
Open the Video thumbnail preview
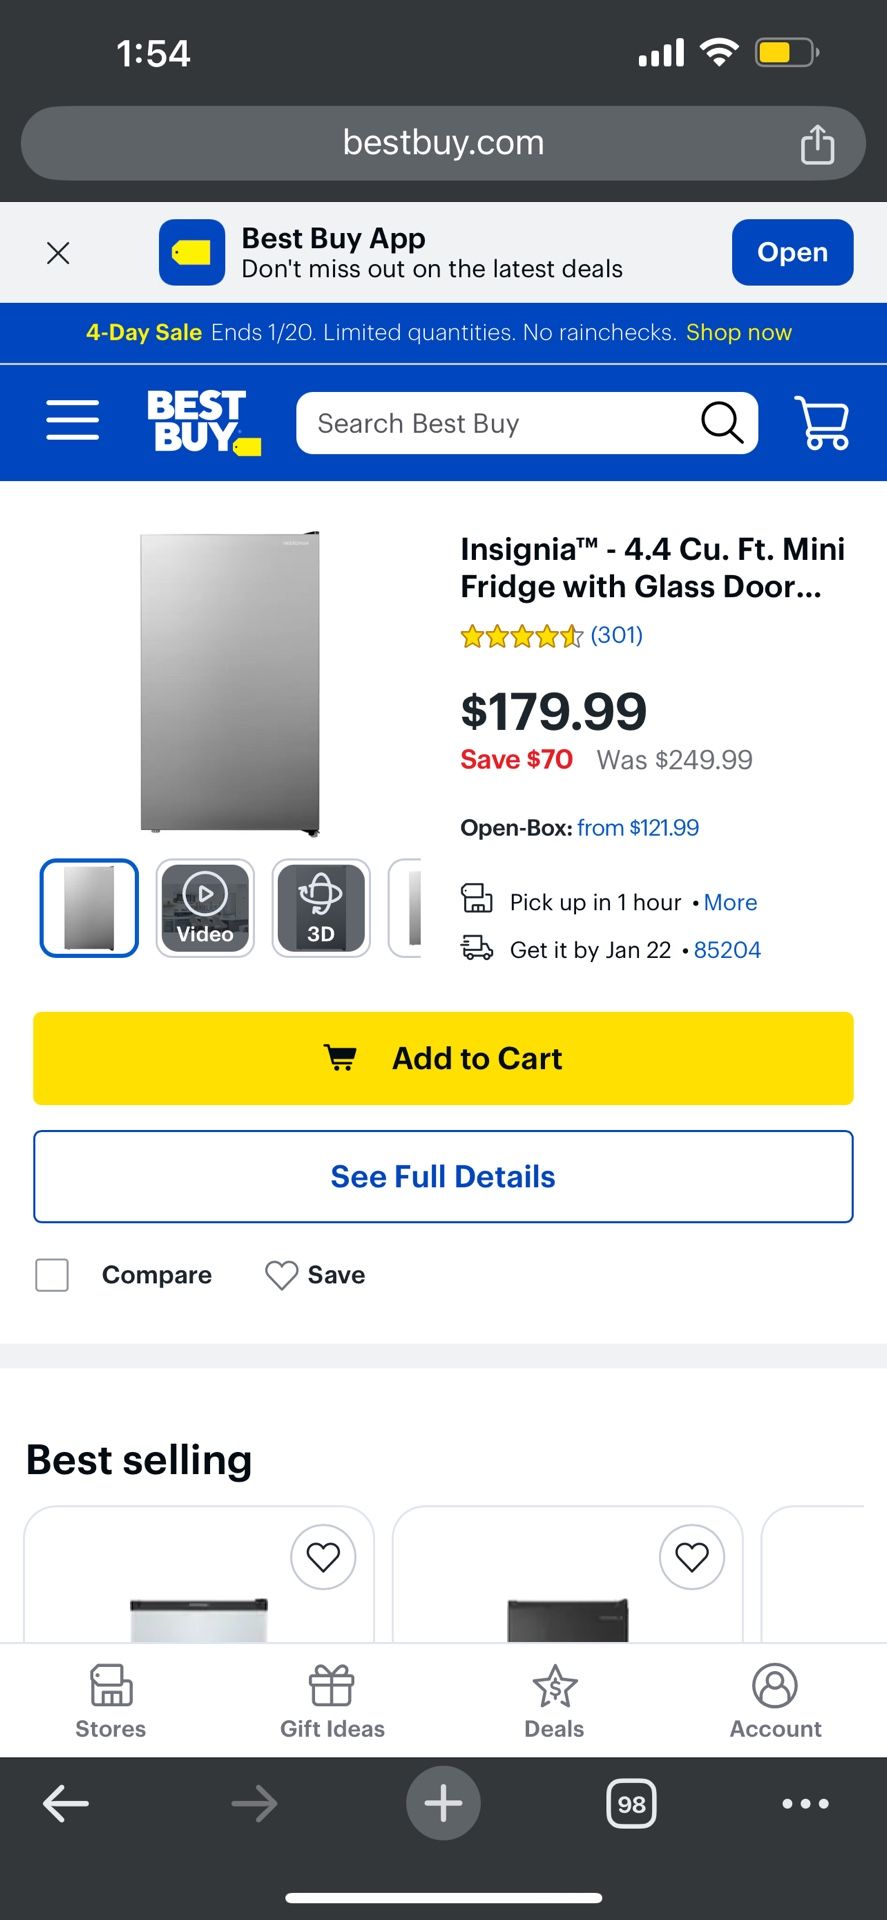204,907
